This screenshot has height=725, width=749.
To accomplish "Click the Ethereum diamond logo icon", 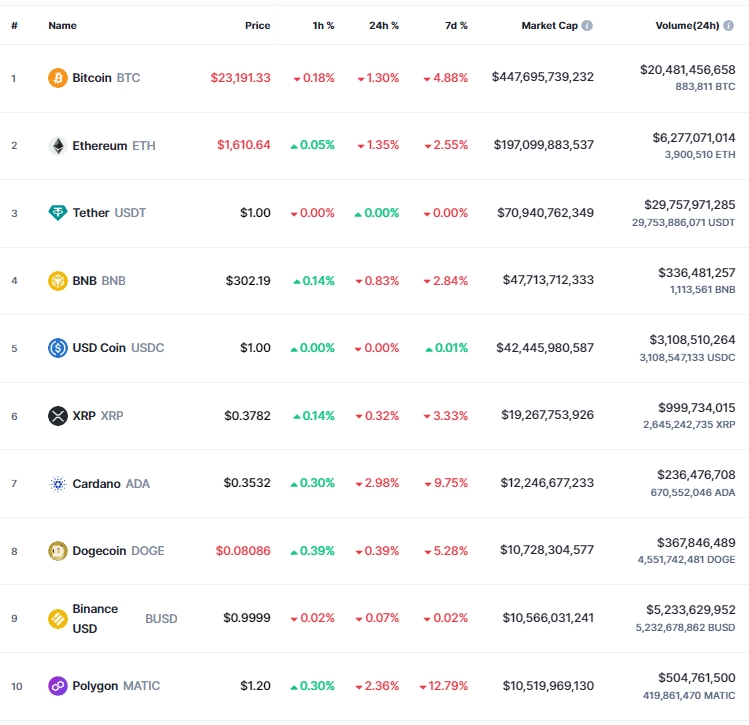I will pyautogui.click(x=58, y=145).
